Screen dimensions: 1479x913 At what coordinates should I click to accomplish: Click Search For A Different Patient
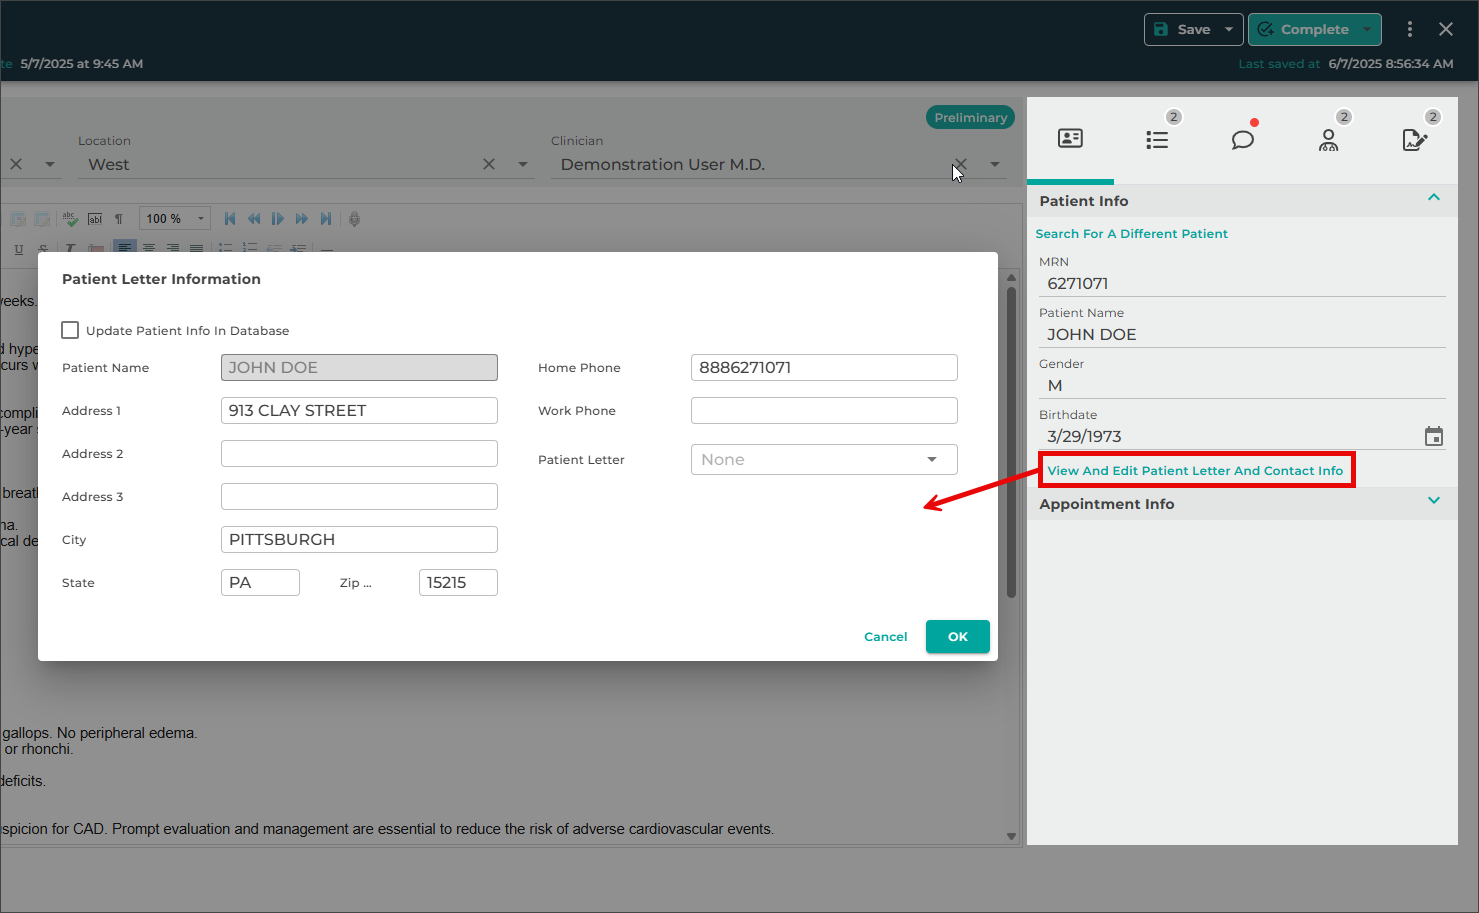point(1131,234)
